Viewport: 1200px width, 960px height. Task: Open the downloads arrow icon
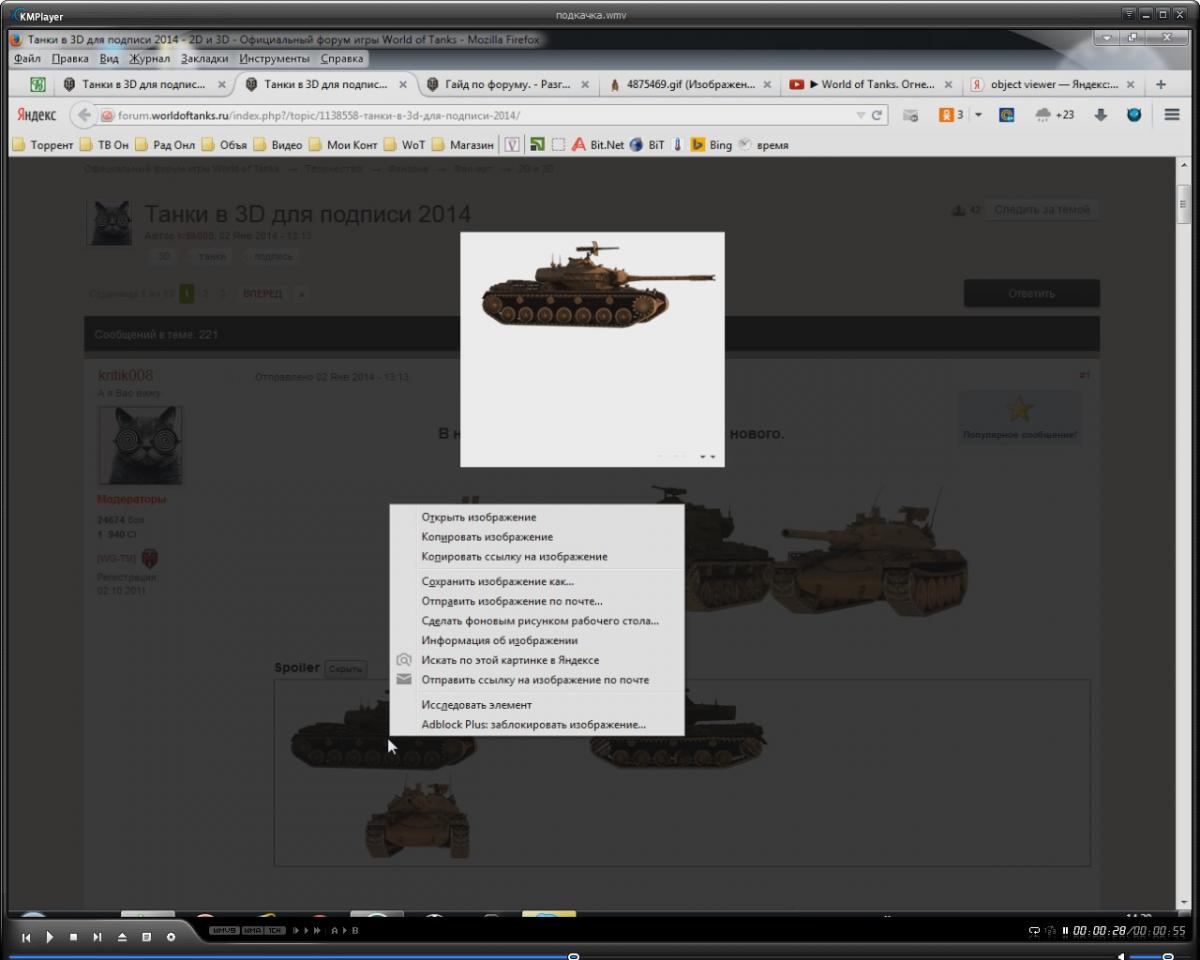(1101, 115)
